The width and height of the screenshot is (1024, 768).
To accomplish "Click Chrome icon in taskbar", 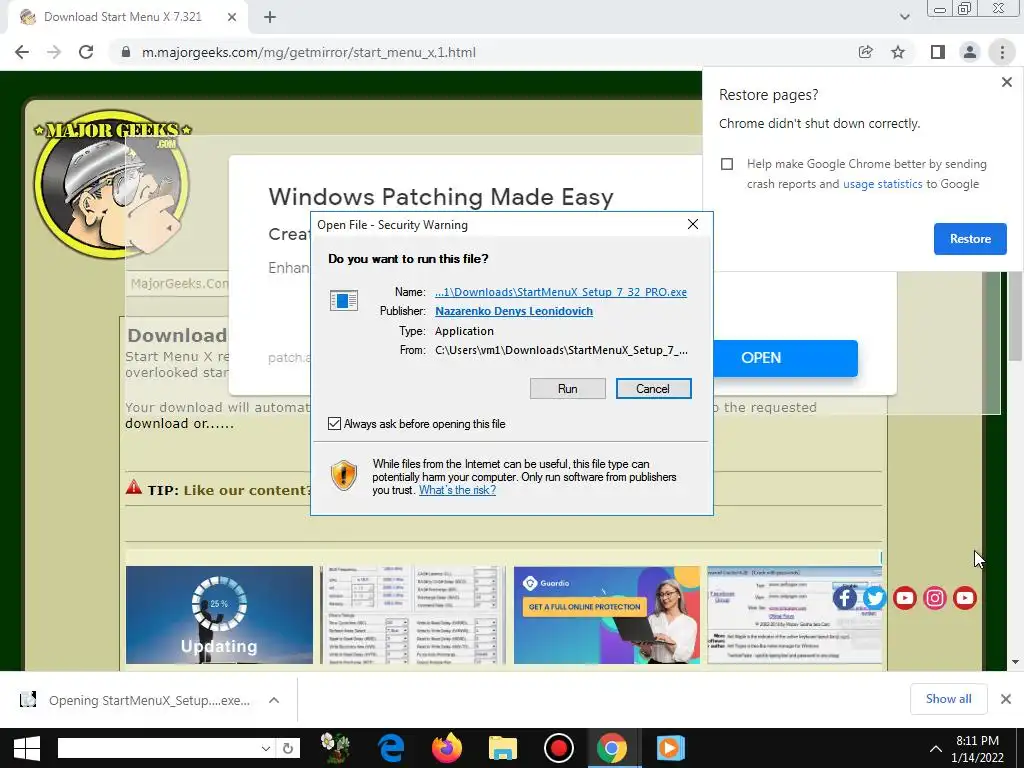I will 612,748.
